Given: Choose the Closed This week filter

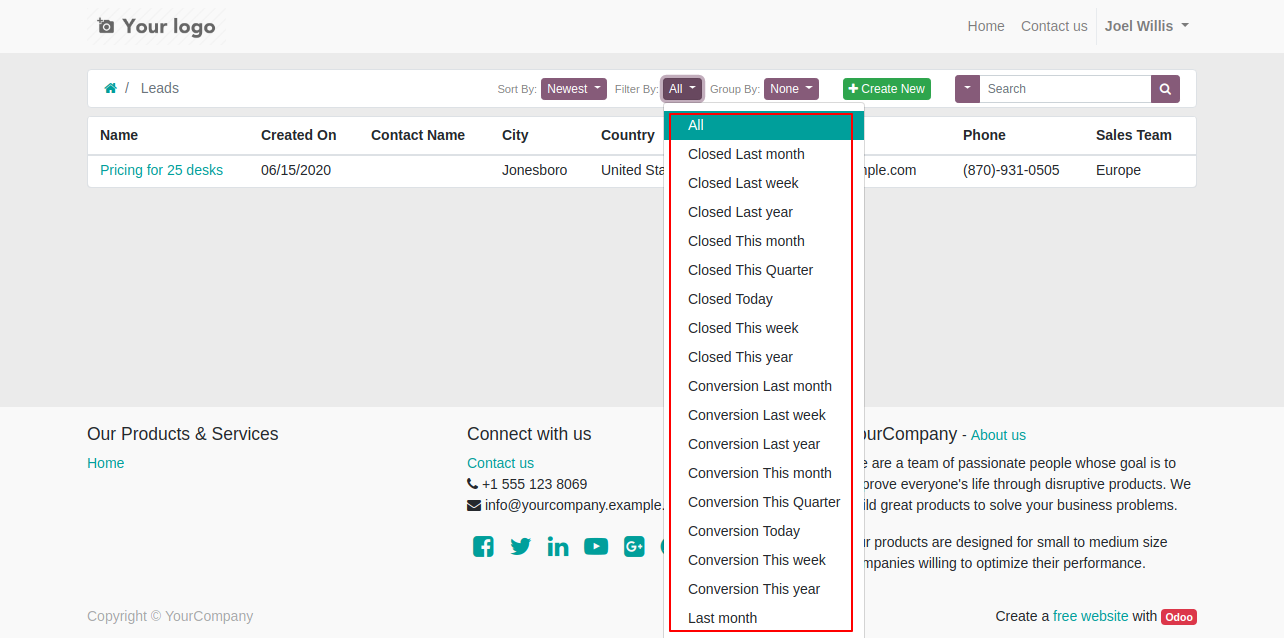Looking at the screenshot, I should click(x=764, y=328).
